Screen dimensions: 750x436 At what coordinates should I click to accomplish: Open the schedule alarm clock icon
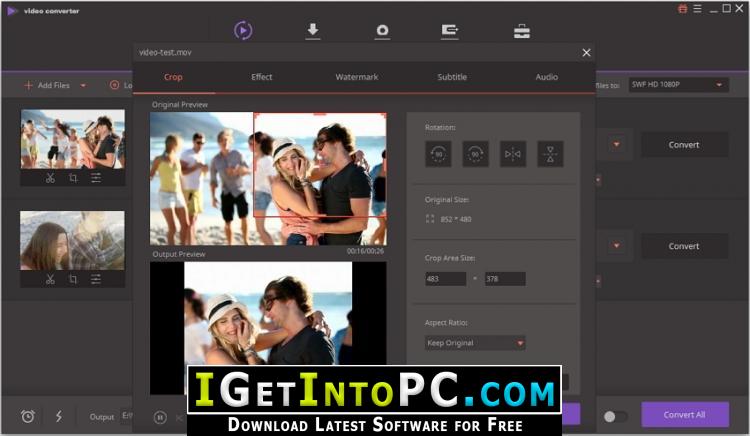coord(28,416)
